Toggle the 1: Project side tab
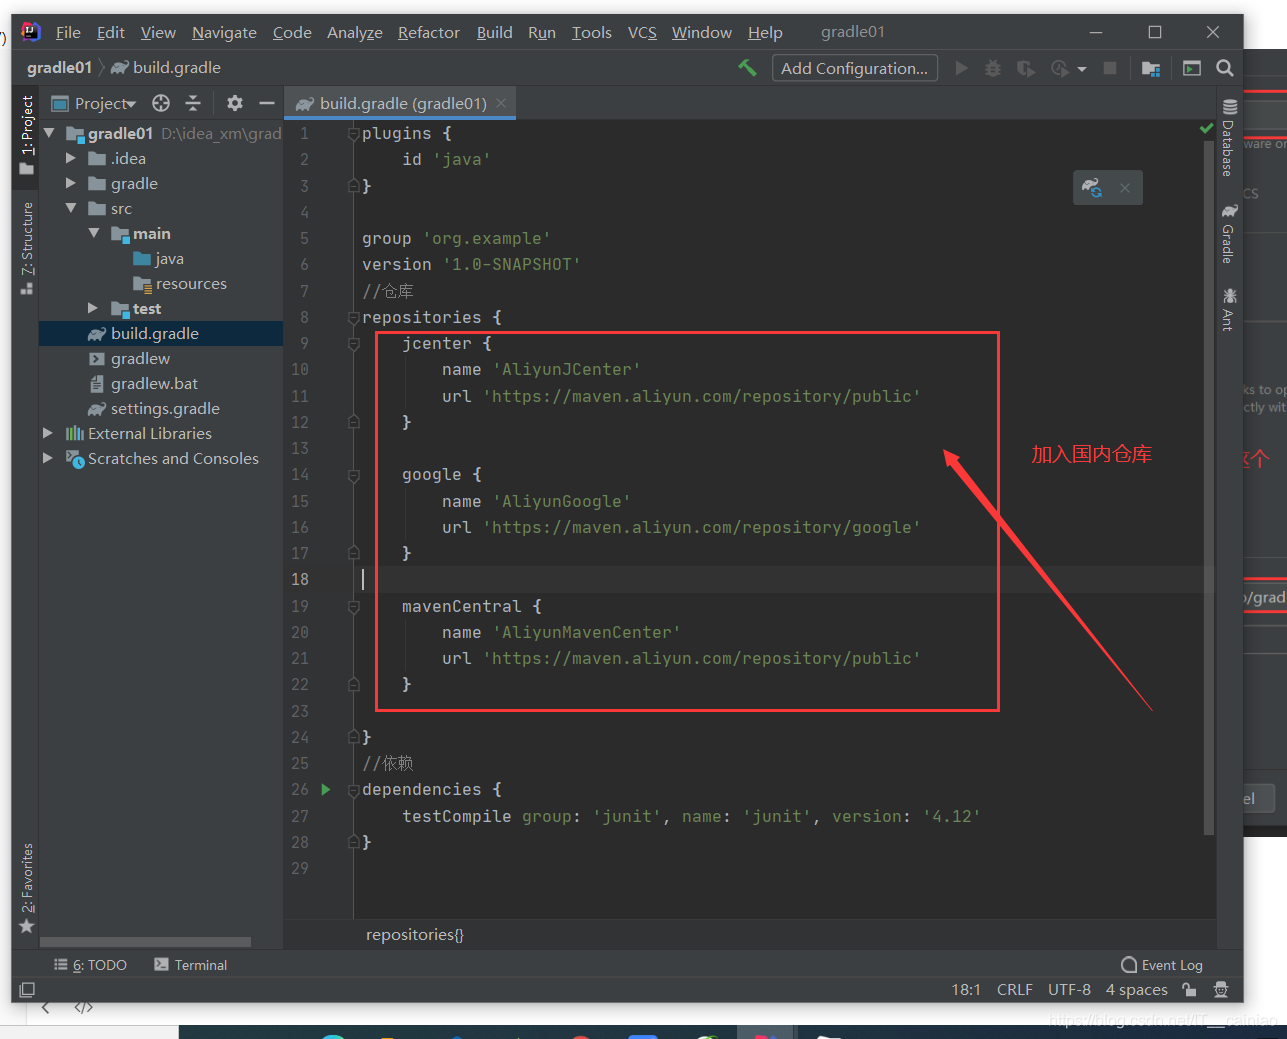Viewport: 1287px width, 1039px height. (x=26, y=135)
